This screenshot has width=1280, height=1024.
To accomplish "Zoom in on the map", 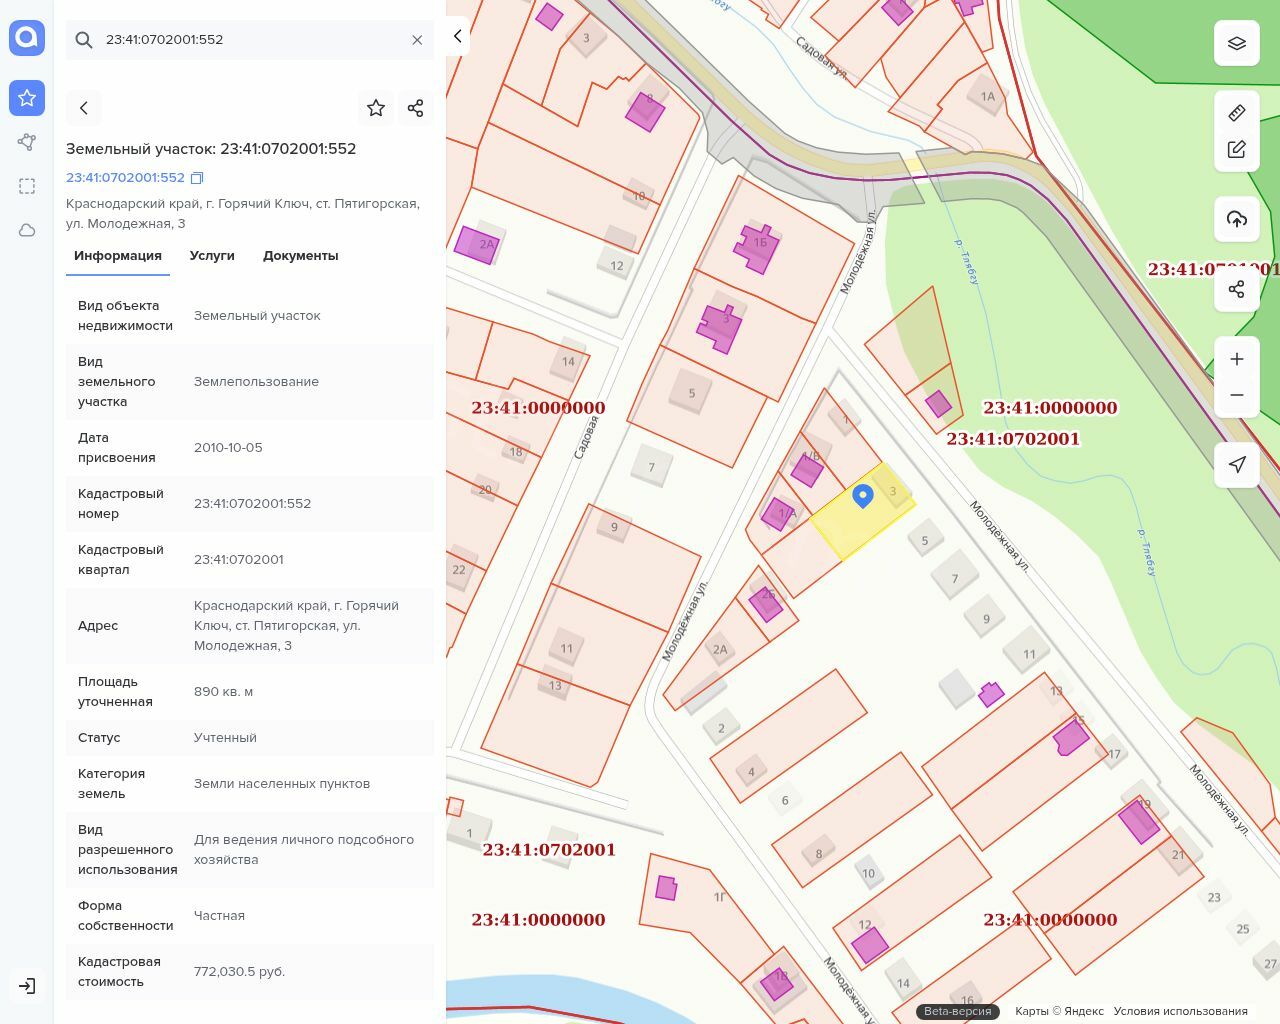I will pos(1236,359).
